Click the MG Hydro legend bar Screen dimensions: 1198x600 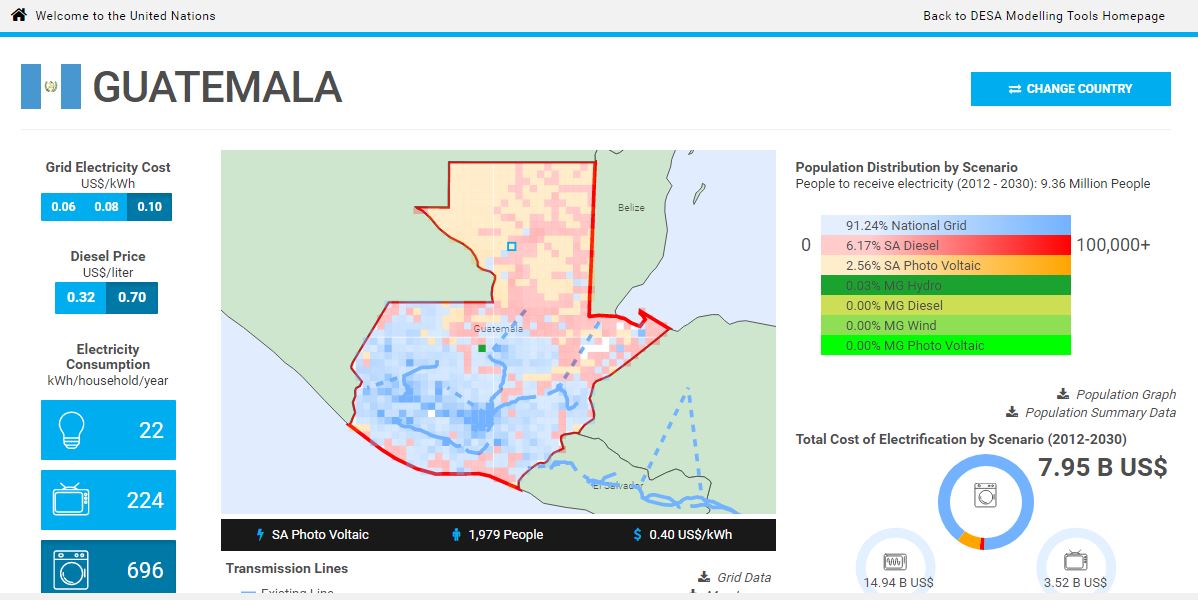(x=946, y=285)
